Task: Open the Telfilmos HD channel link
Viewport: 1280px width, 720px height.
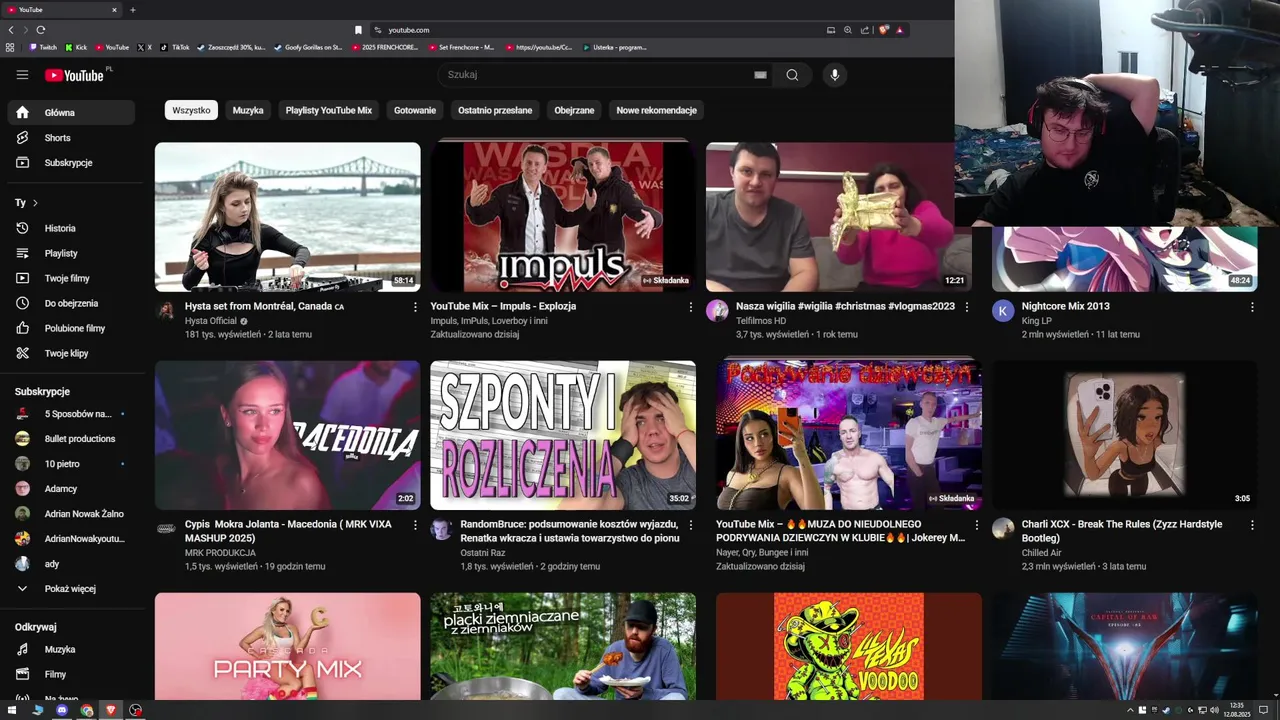Action: click(761, 321)
